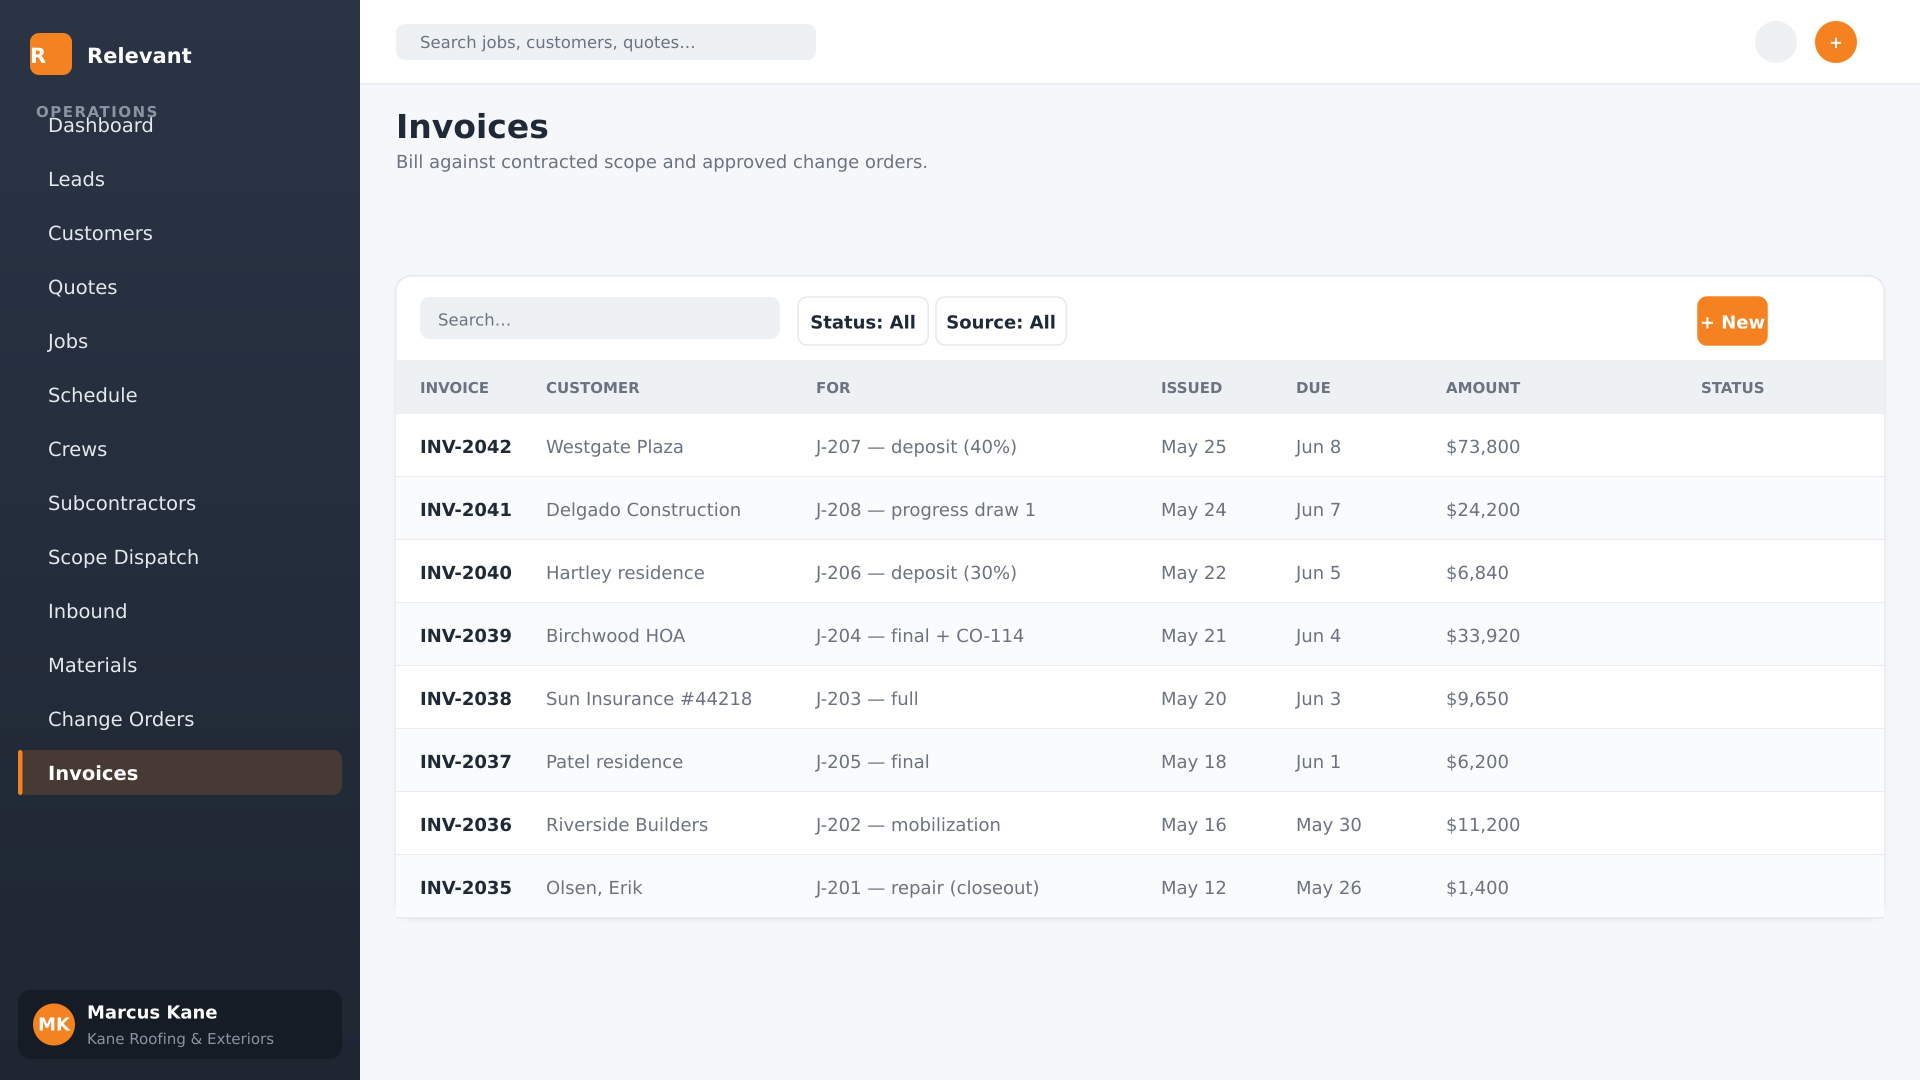
Task: Click the orange Relevant logo icon
Action: click(51, 54)
